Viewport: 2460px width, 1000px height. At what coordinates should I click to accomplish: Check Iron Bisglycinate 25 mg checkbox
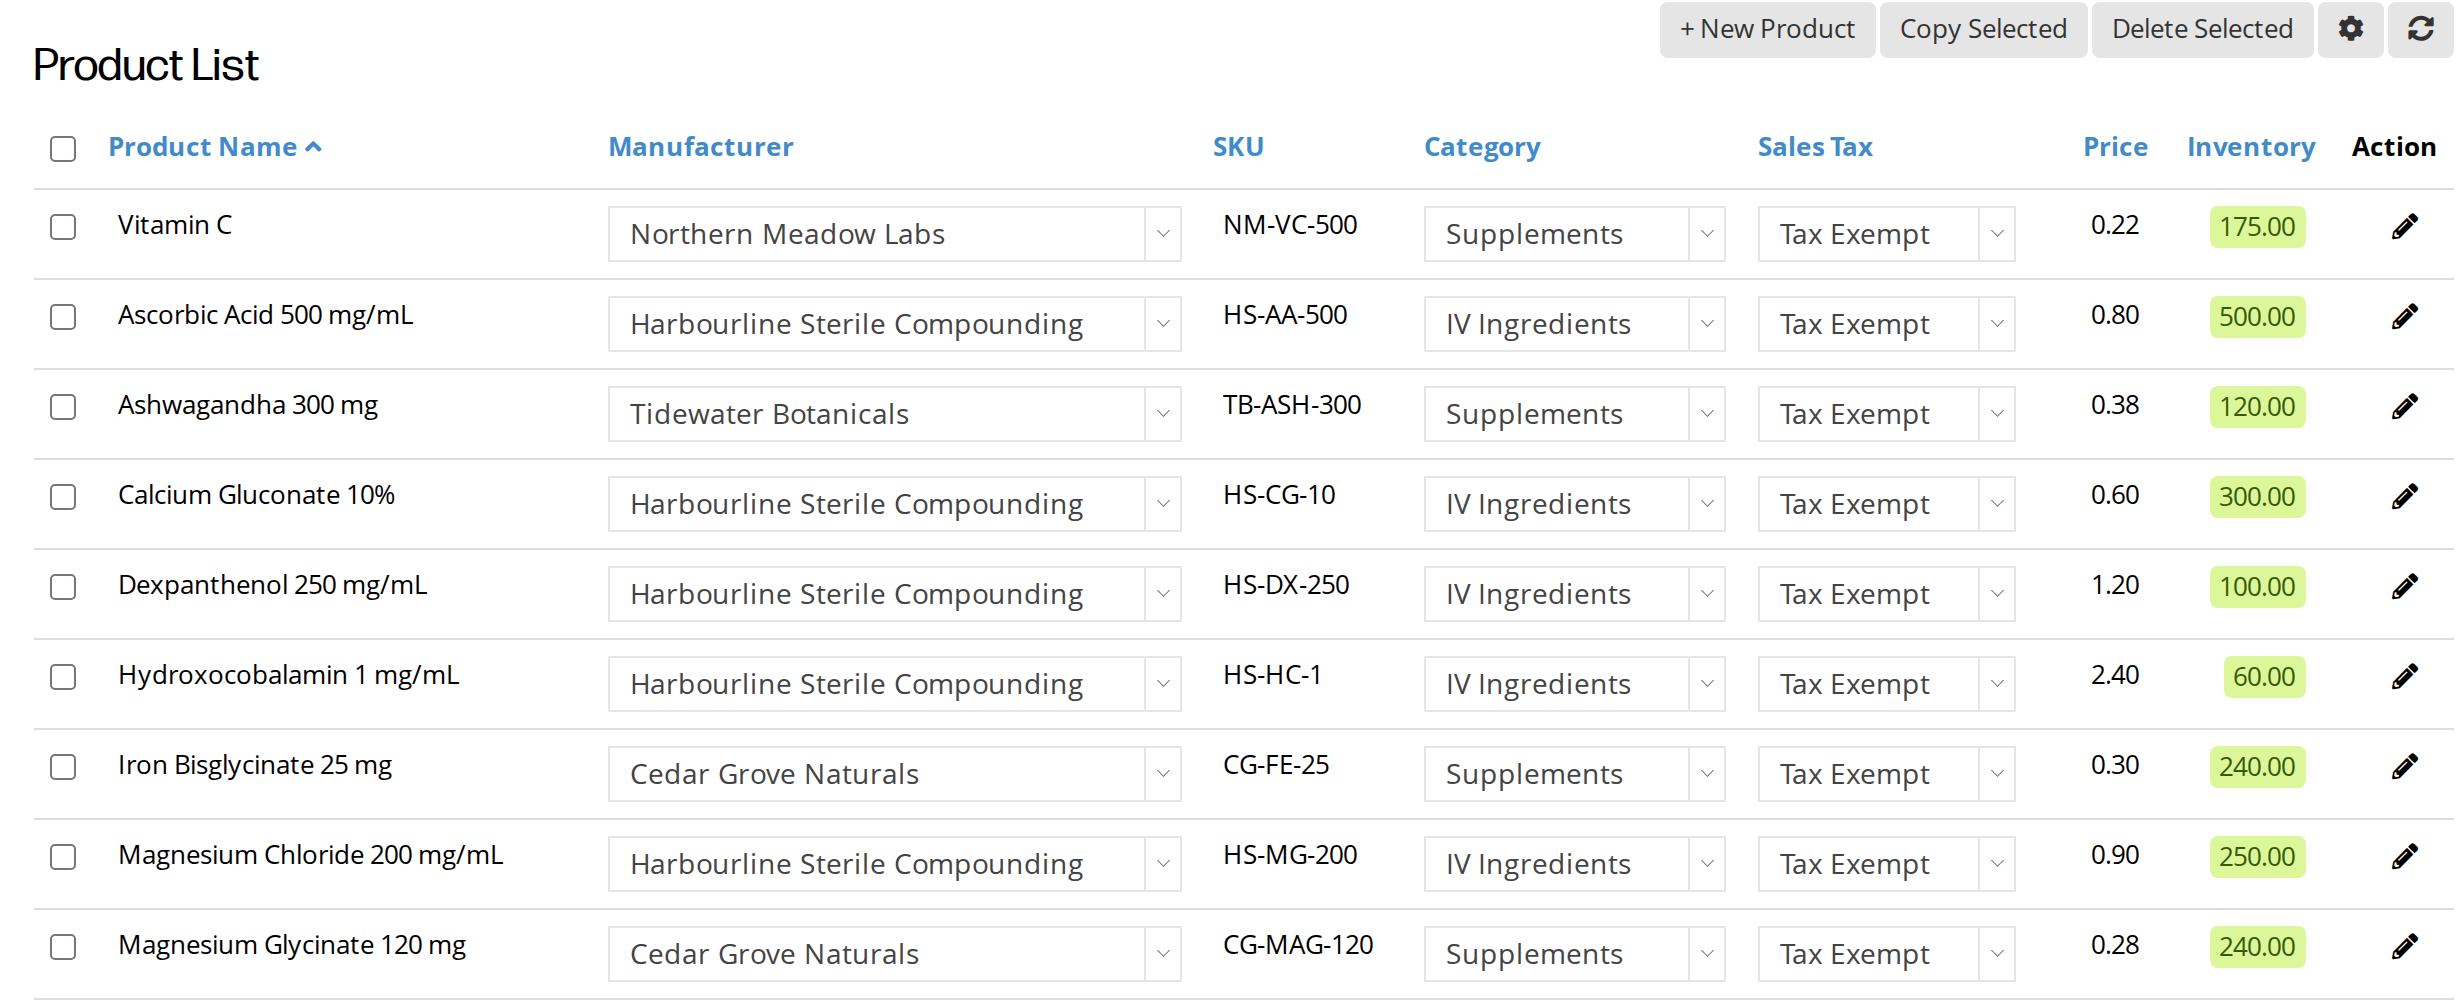63,767
